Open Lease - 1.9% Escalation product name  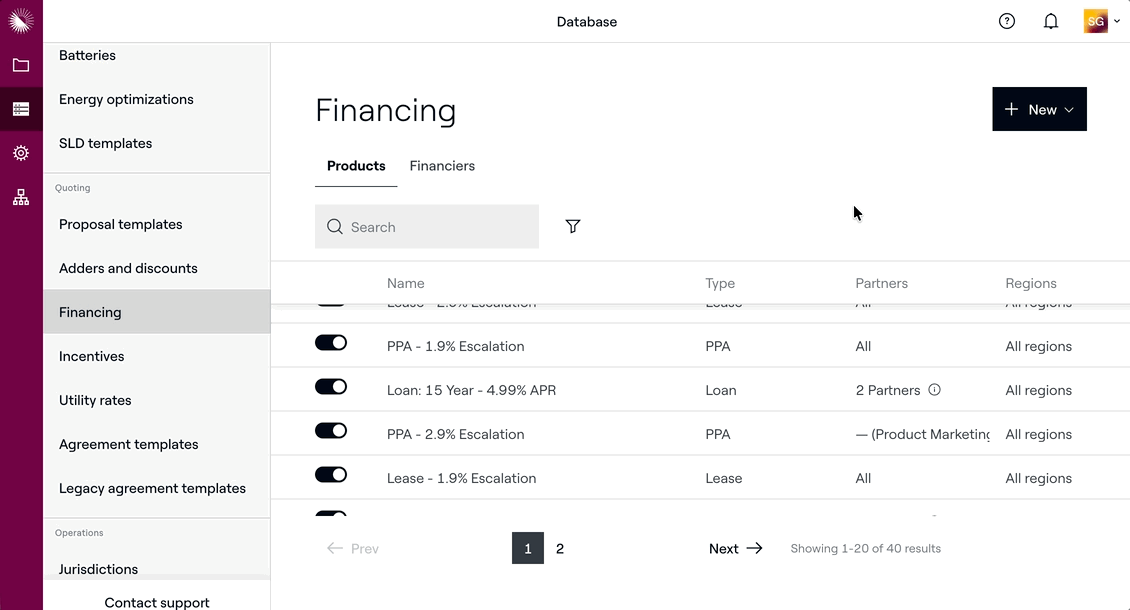(461, 478)
